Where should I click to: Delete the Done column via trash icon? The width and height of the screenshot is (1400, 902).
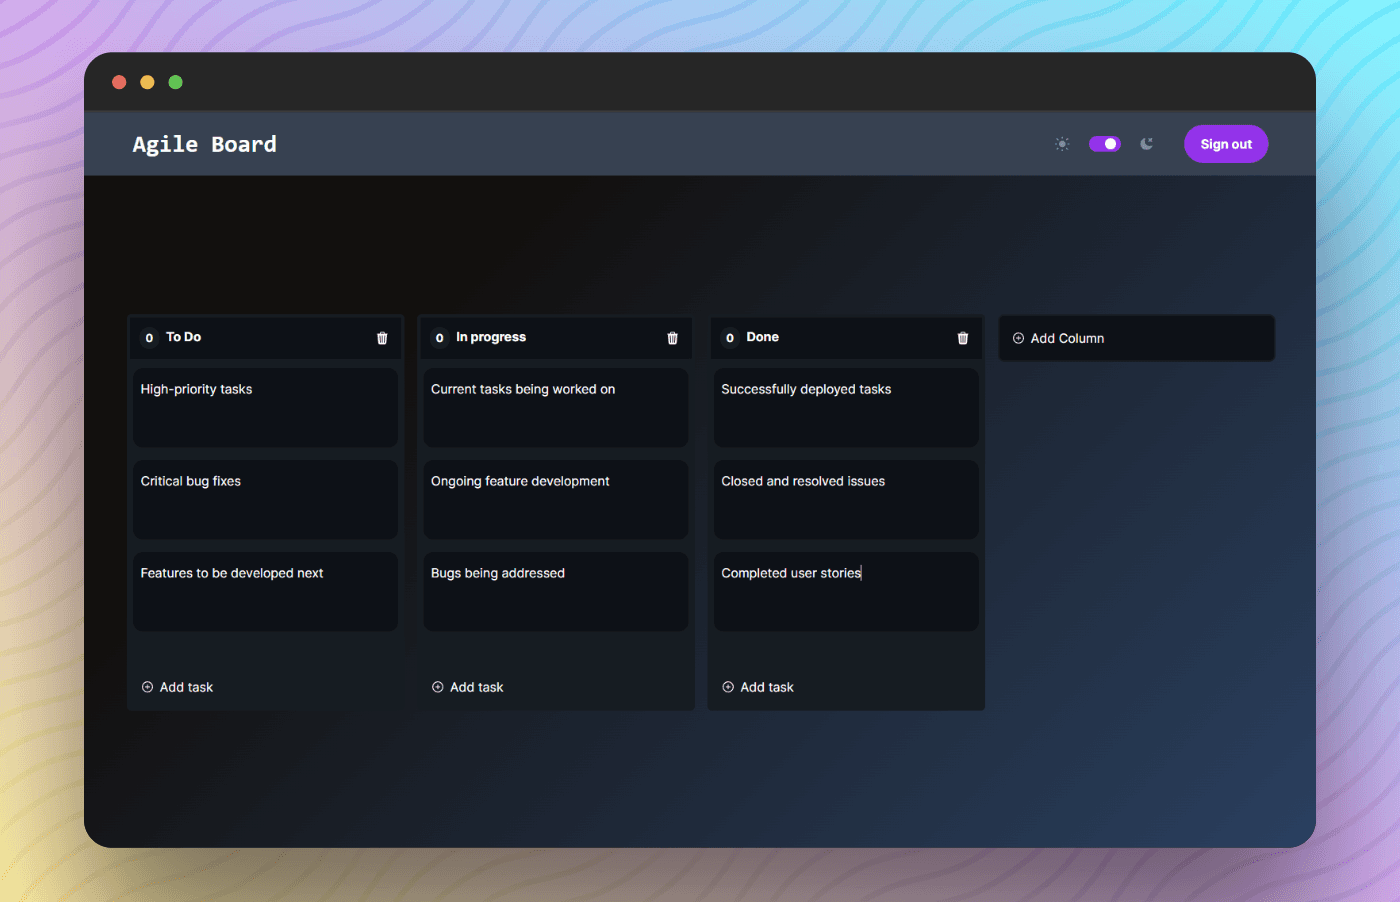pos(962,338)
